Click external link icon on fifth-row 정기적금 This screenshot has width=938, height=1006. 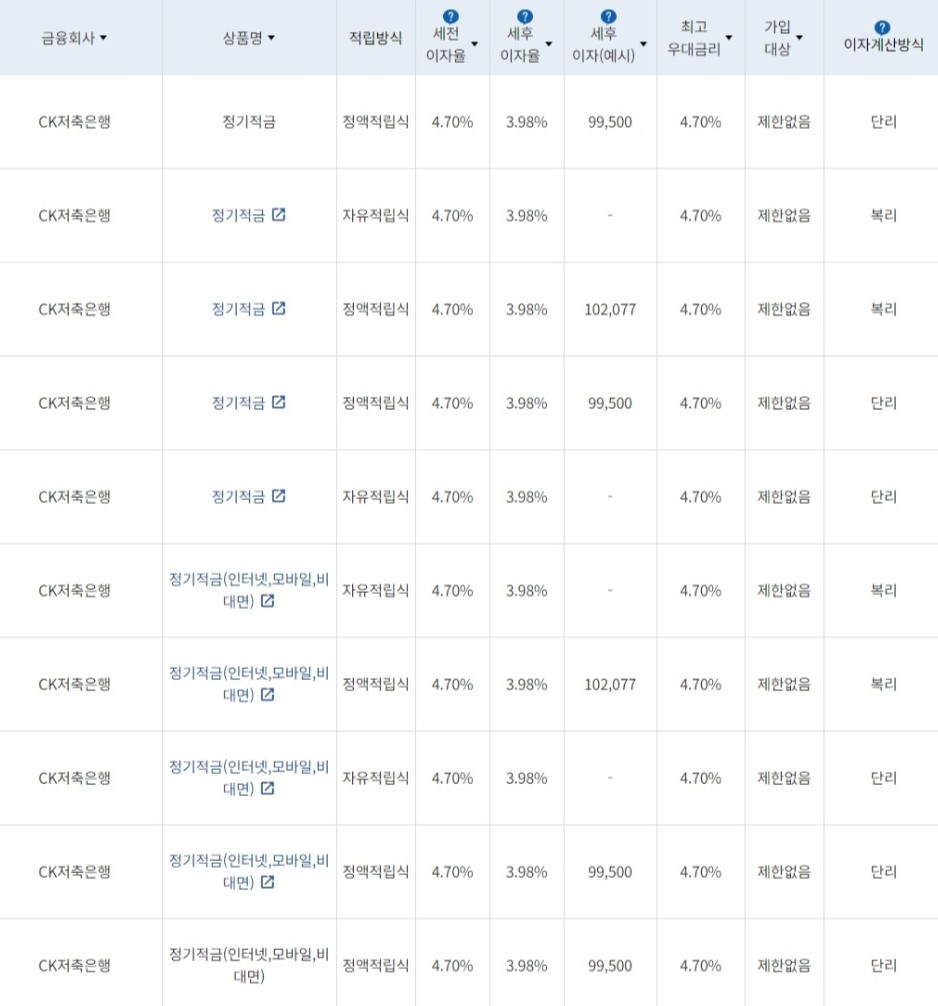tap(279, 496)
